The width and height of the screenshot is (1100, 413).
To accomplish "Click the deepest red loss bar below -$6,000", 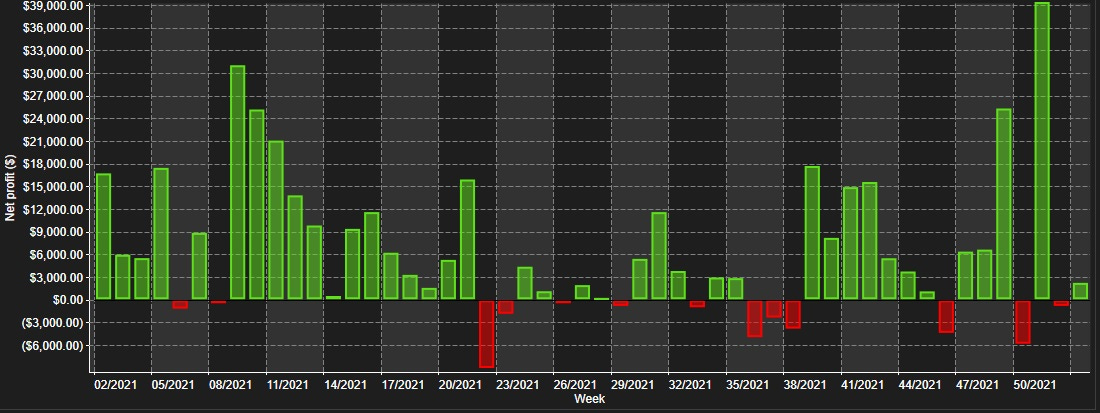I will [487, 334].
